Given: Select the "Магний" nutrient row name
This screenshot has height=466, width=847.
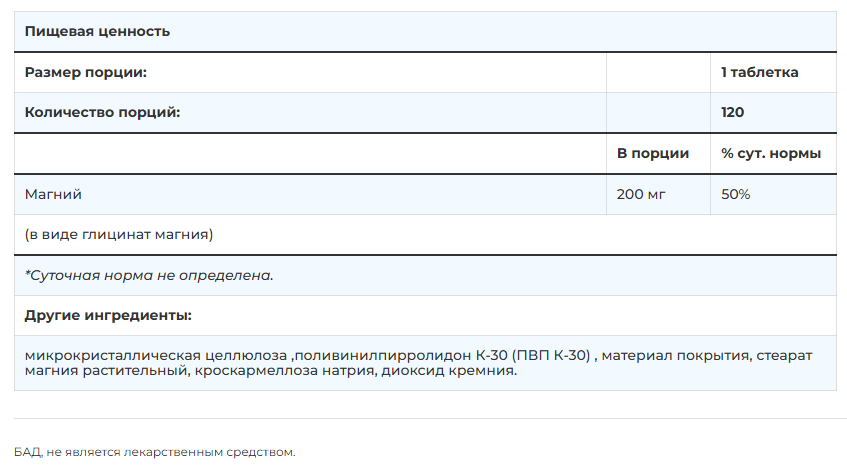Looking at the screenshot, I should point(53,194).
